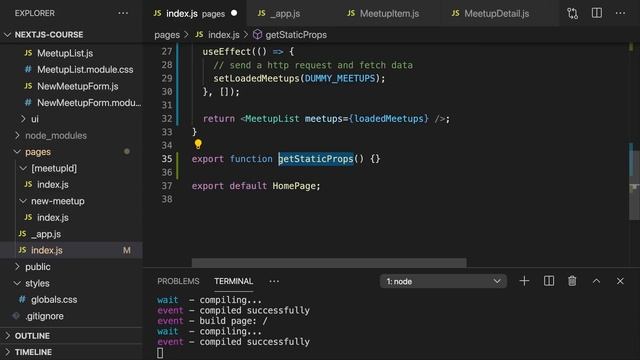The height and width of the screenshot is (360, 640).
Task: Click JS icon of the MeetupItem.js tab
Action: coord(351,13)
